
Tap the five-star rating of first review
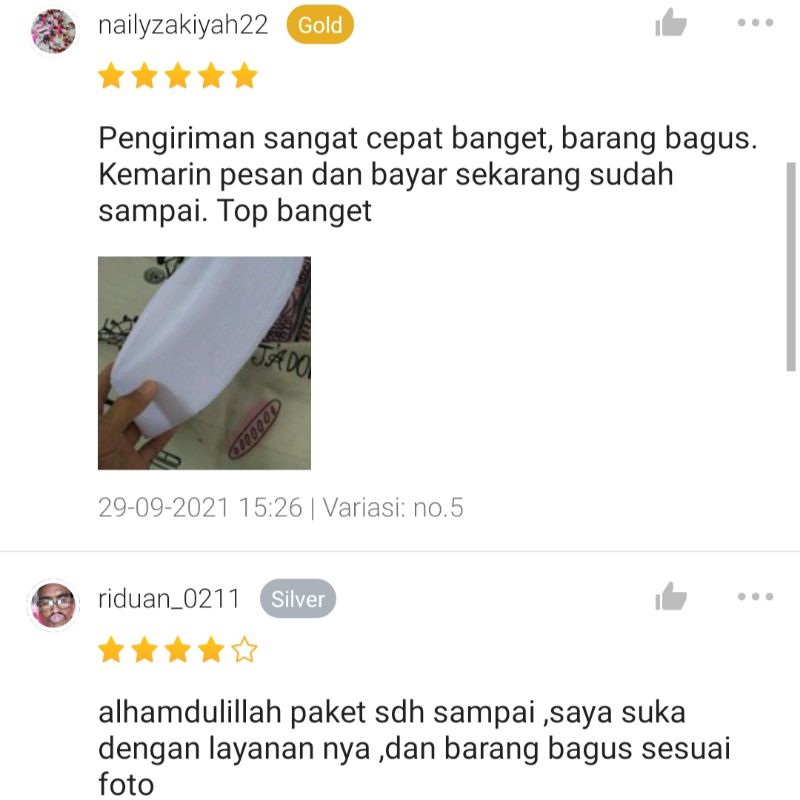(178, 76)
